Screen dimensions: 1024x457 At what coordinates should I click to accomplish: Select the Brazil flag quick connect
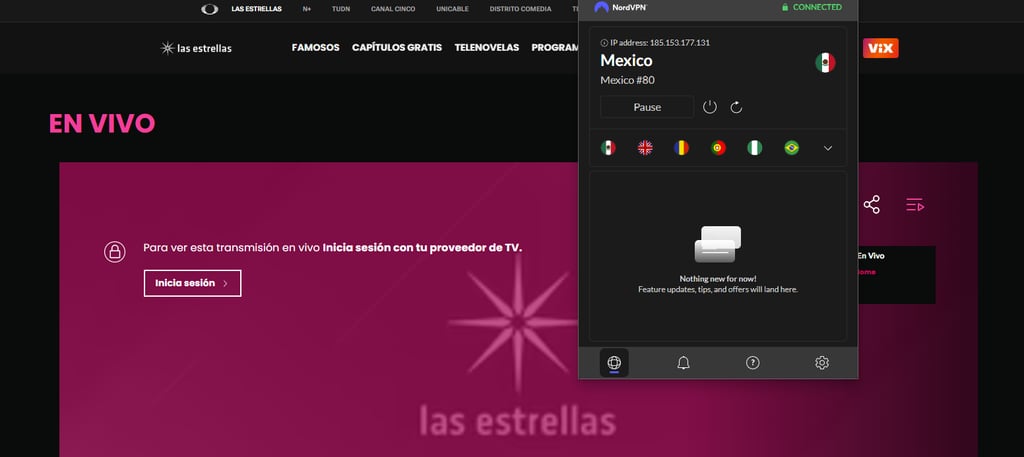792,148
